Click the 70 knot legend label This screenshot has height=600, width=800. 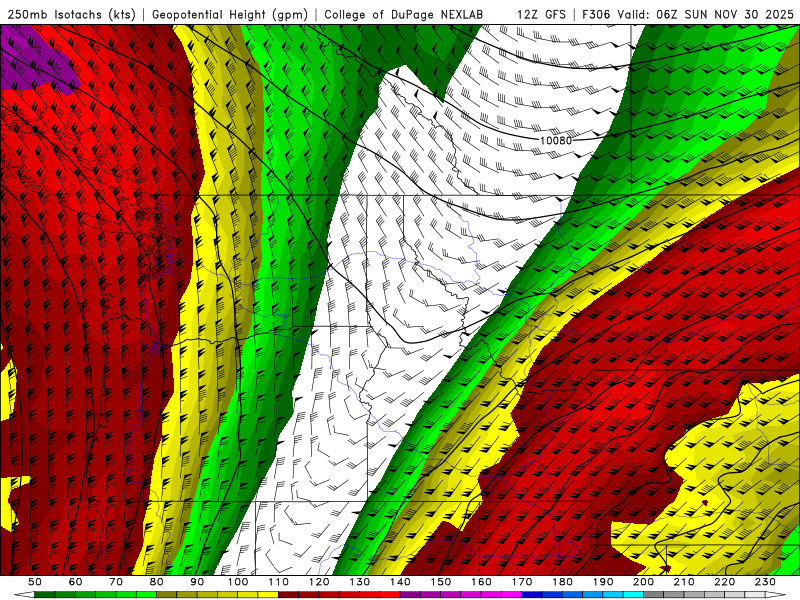116,582
